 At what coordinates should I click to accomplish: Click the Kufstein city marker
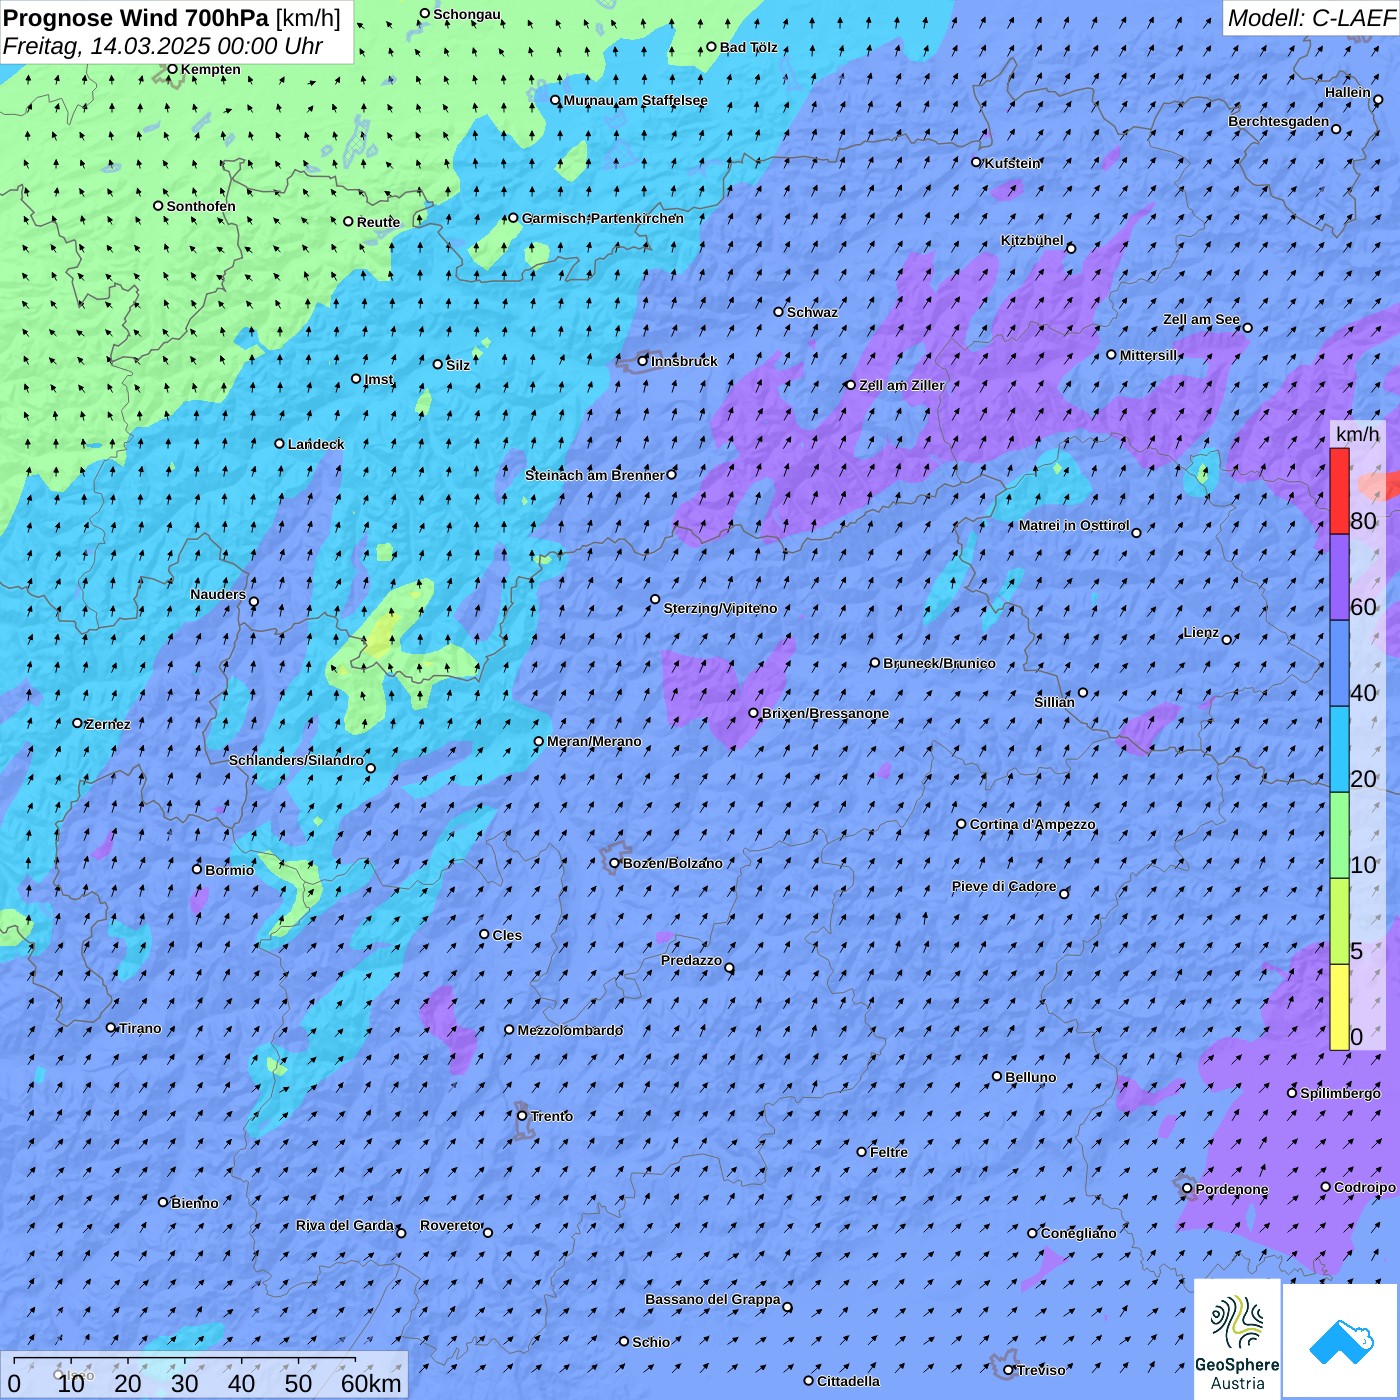[977, 162]
